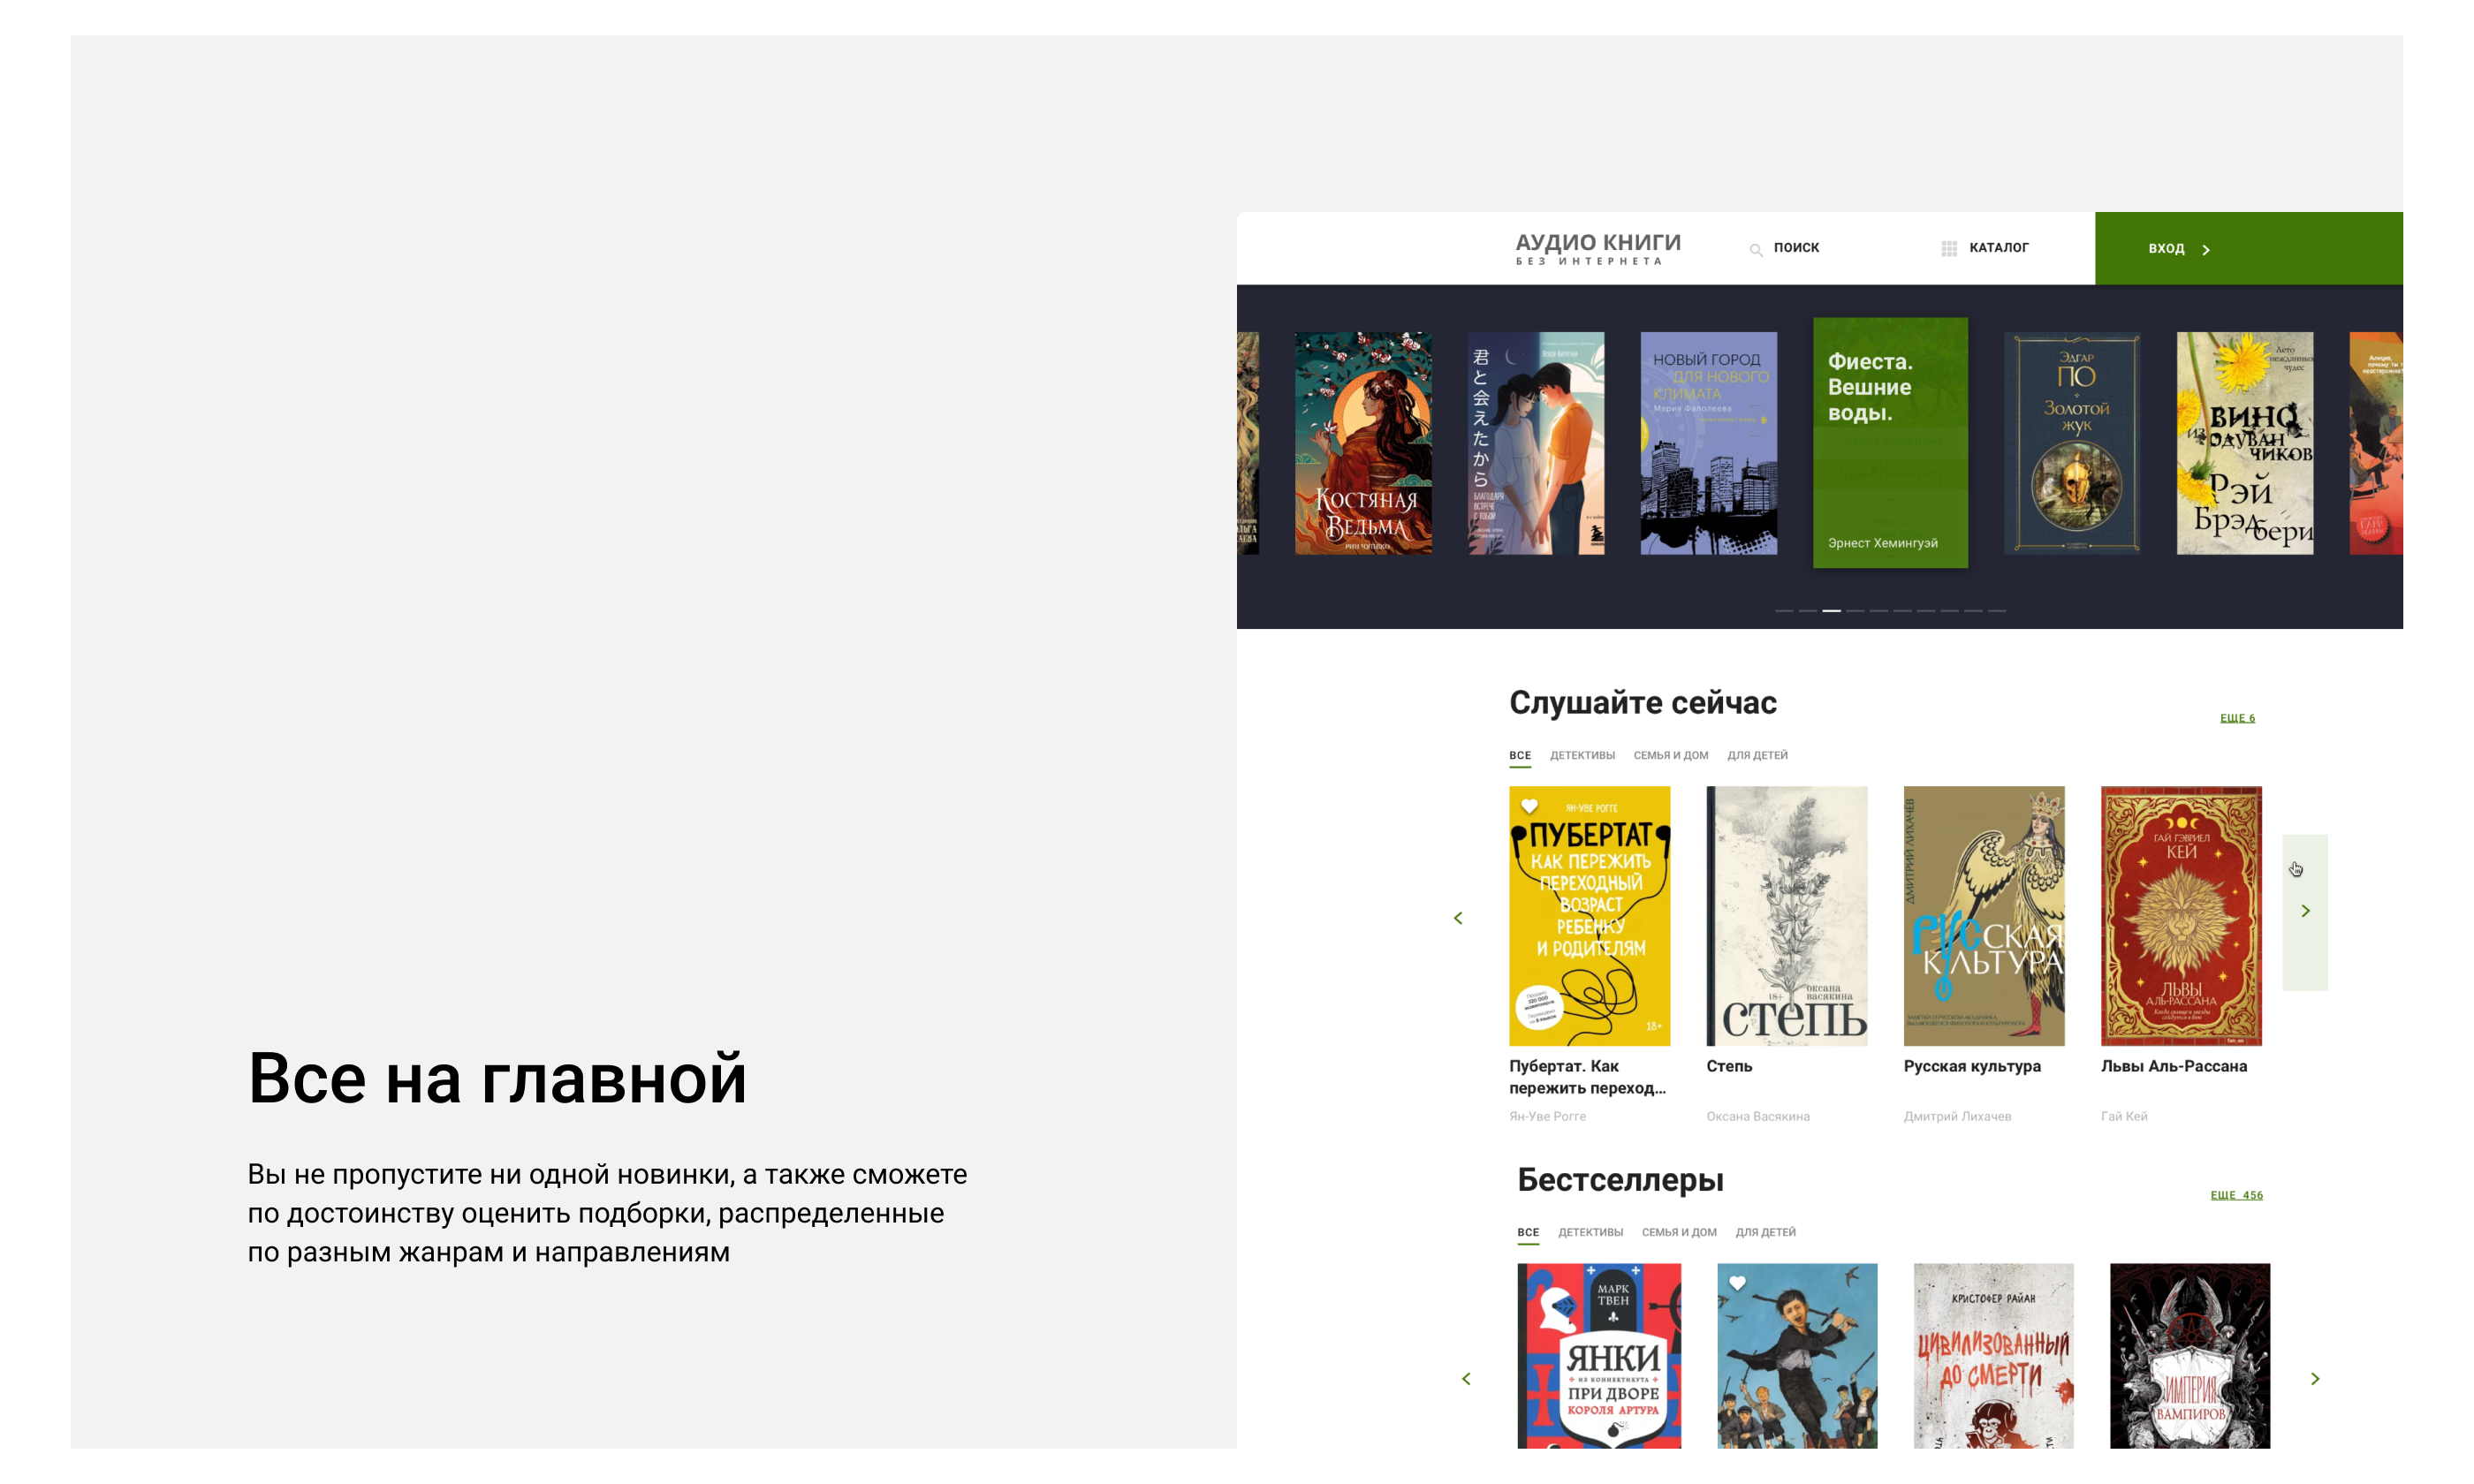Viewport: 2474px width, 1484px height.
Task: Advance Слушайте сейчас carousel with right arrow
Action: click(x=2305, y=912)
